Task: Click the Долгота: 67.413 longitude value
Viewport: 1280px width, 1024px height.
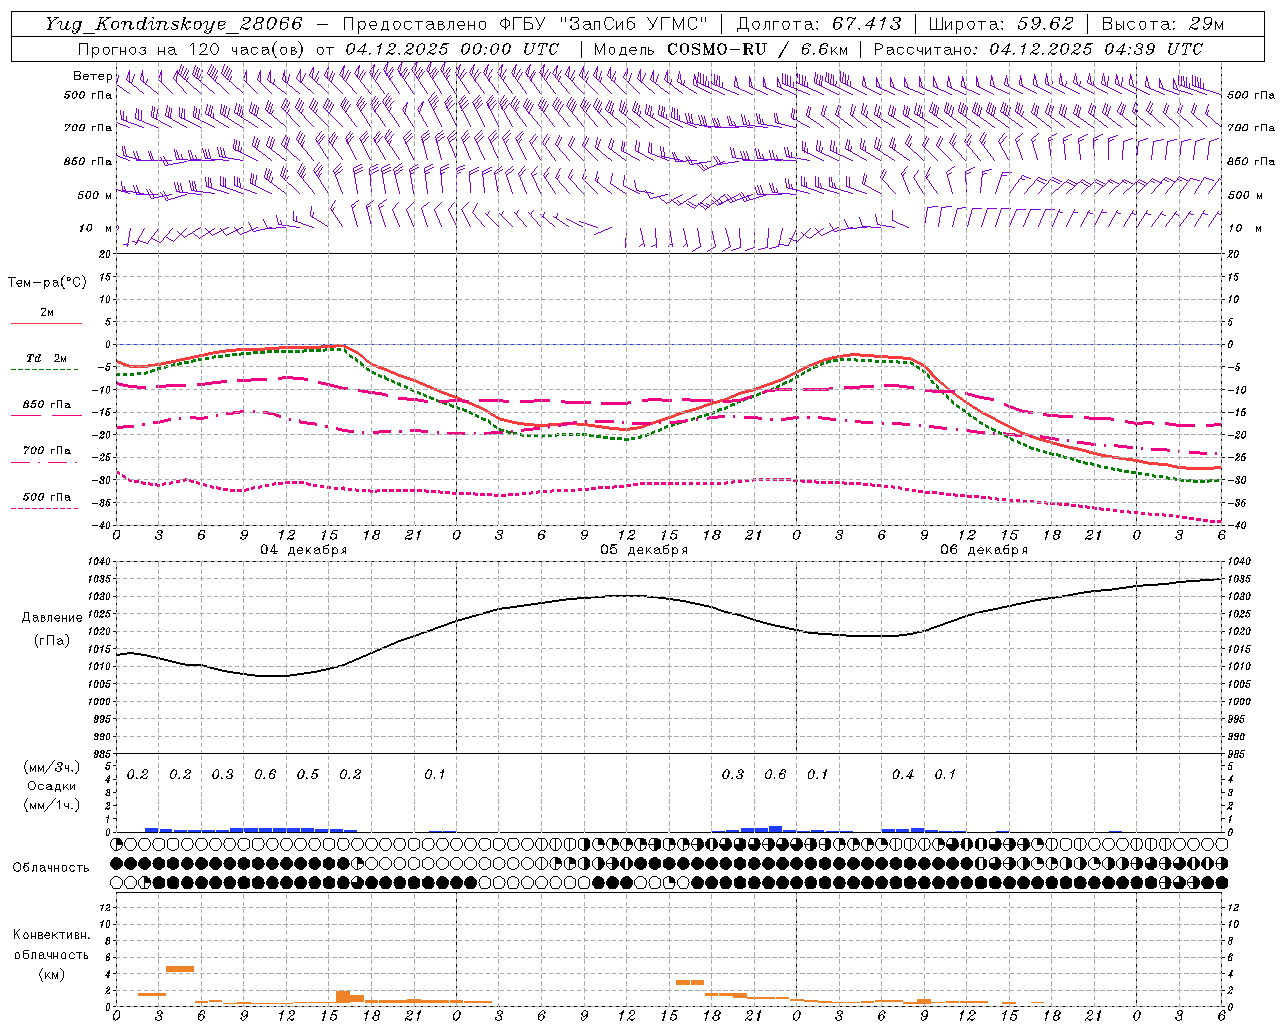Action: click(818, 24)
